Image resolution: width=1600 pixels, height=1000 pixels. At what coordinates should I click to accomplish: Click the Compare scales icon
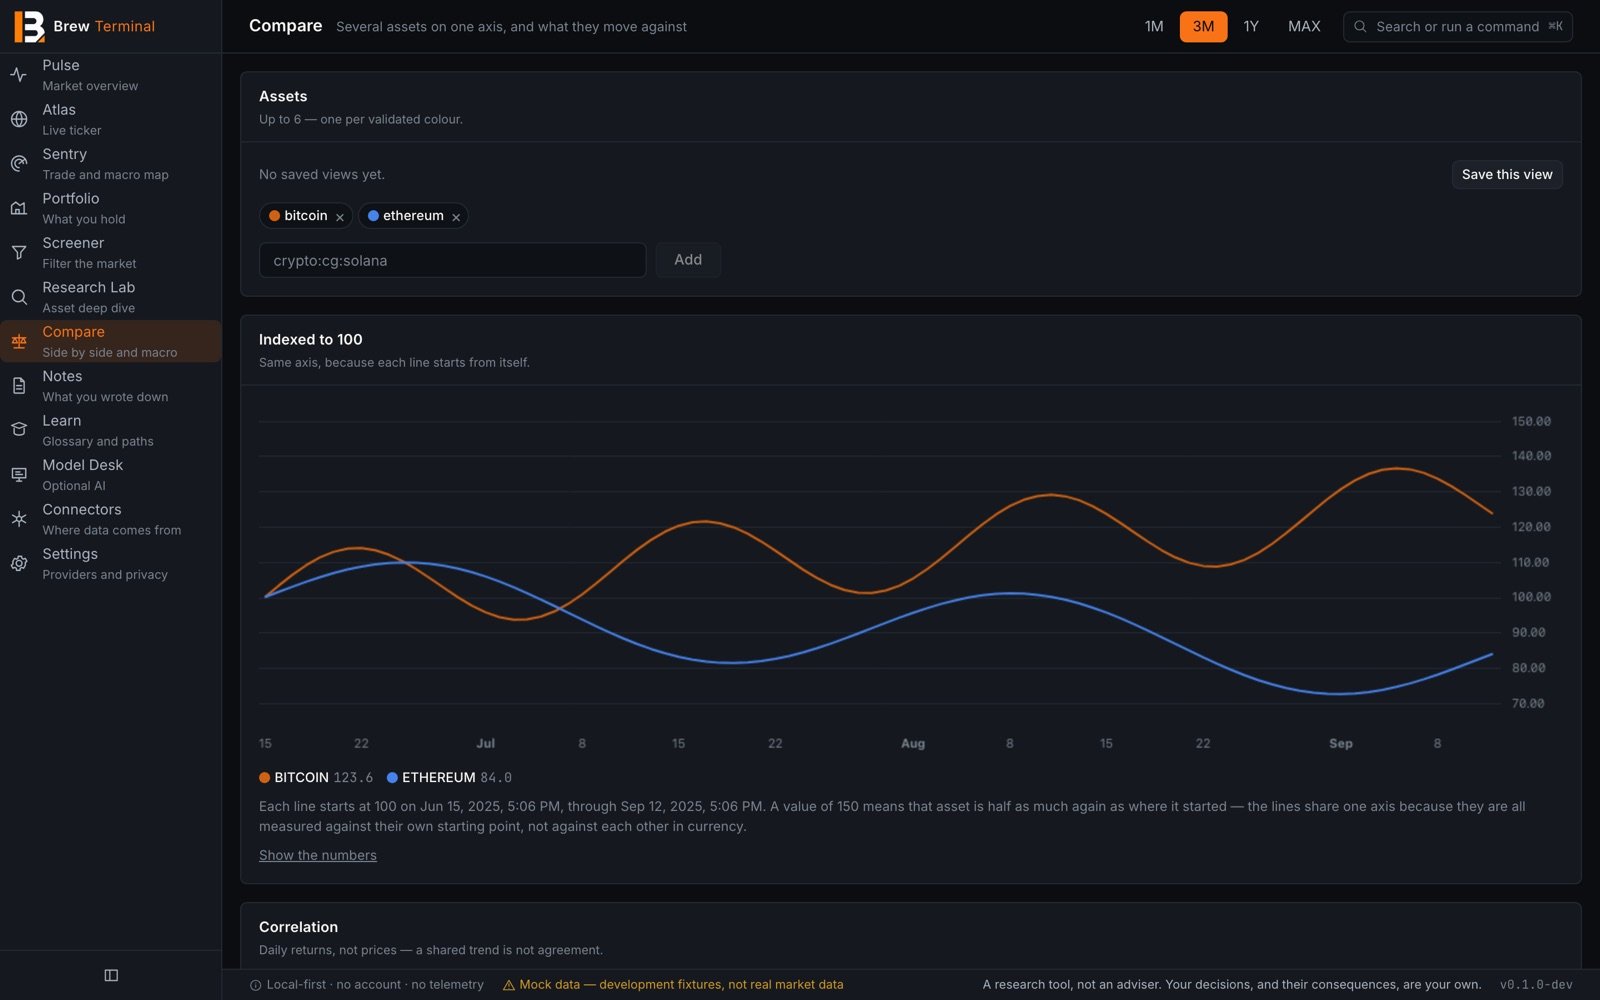coord(19,342)
